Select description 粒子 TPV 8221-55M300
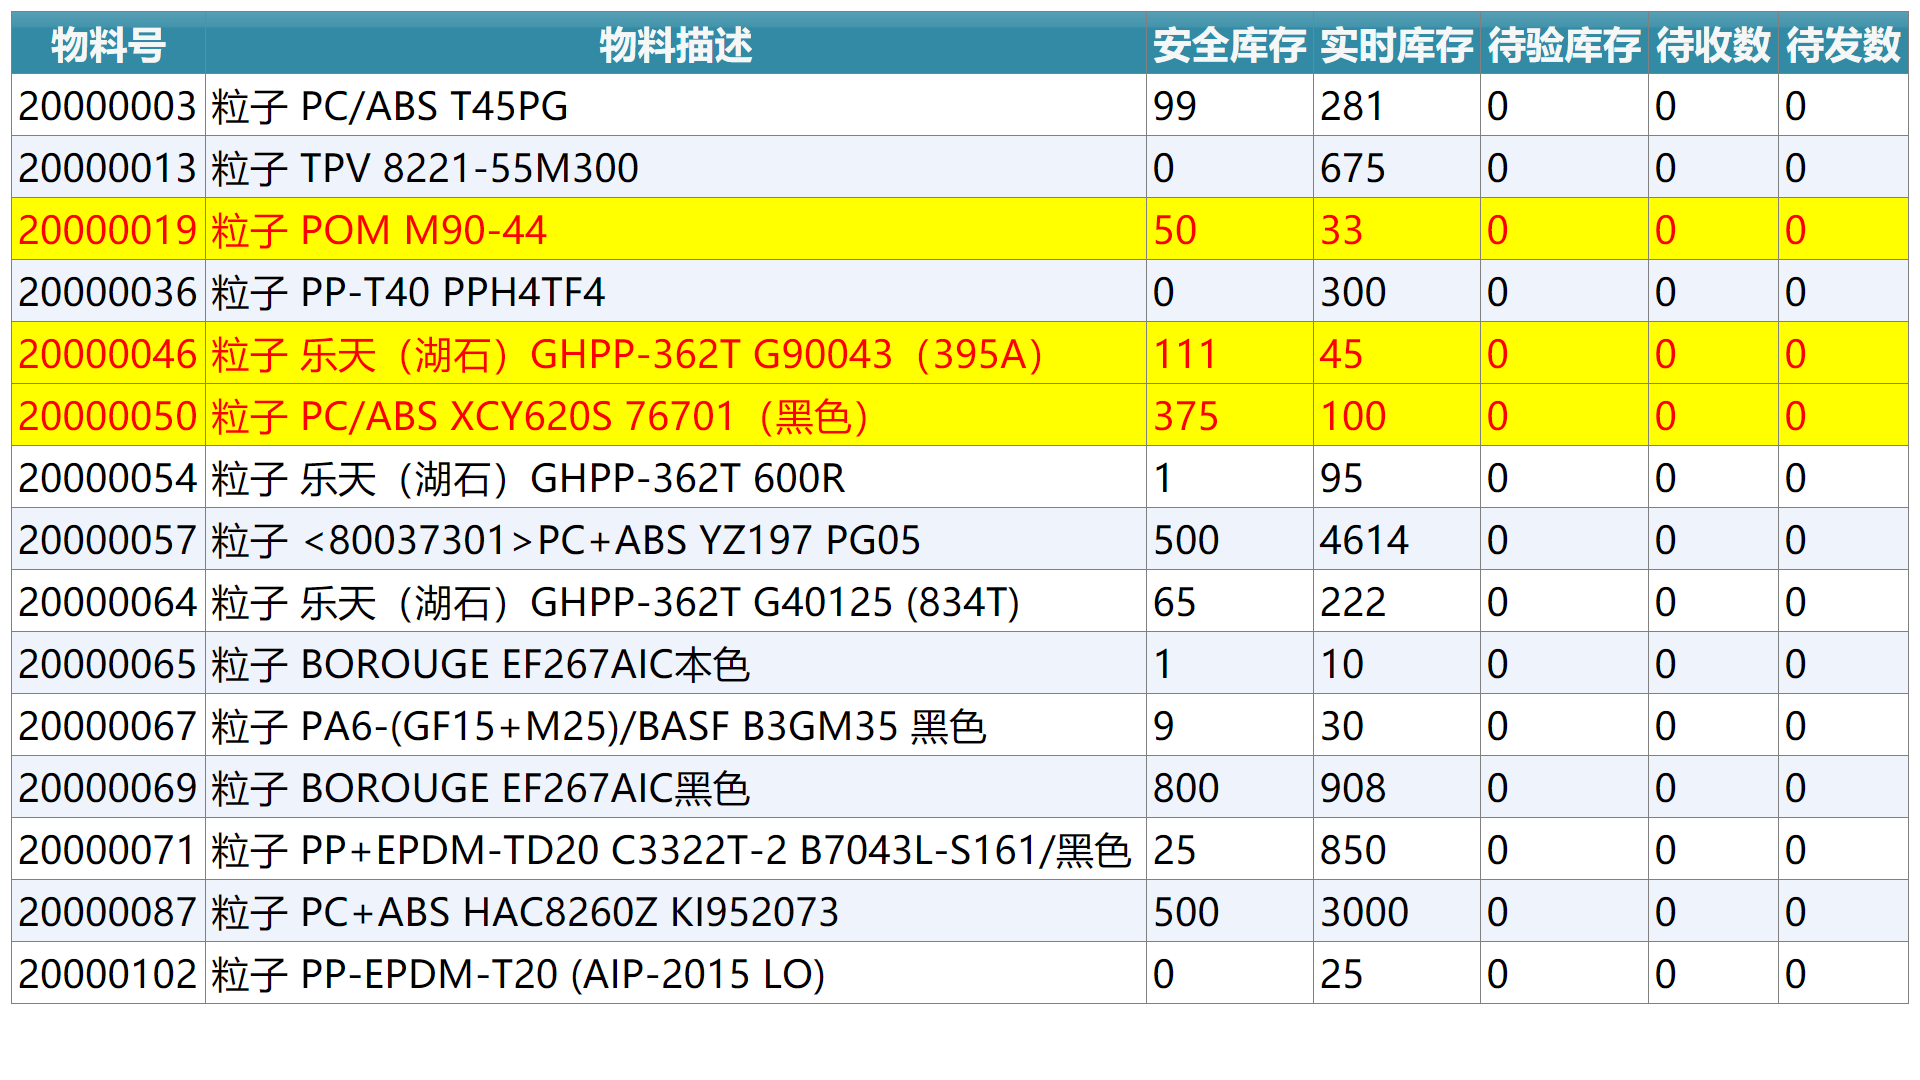This screenshot has height=1080, width=1920. pos(425,168)
